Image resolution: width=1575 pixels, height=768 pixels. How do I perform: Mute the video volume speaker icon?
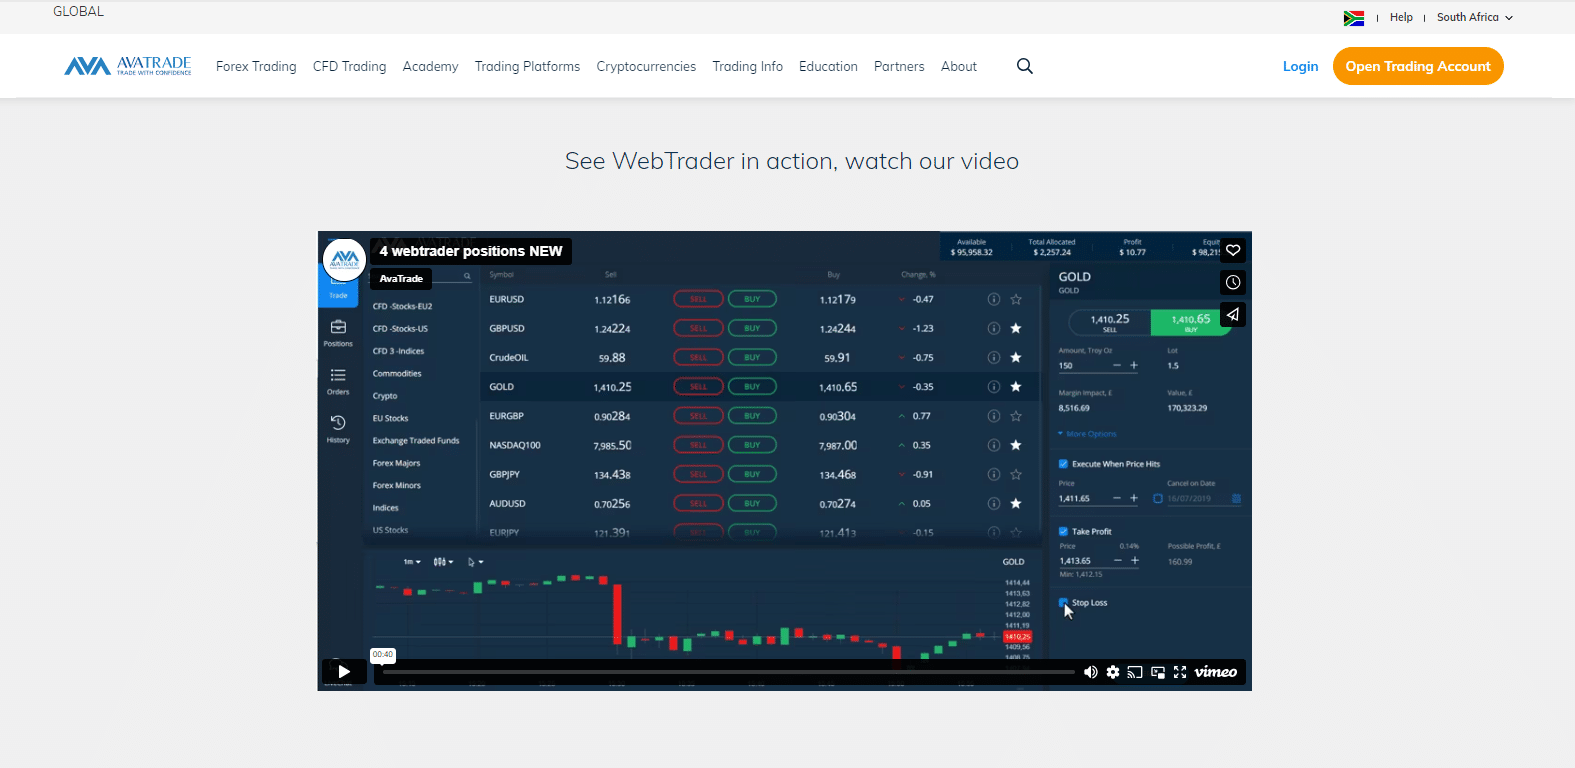[1091, 672]
